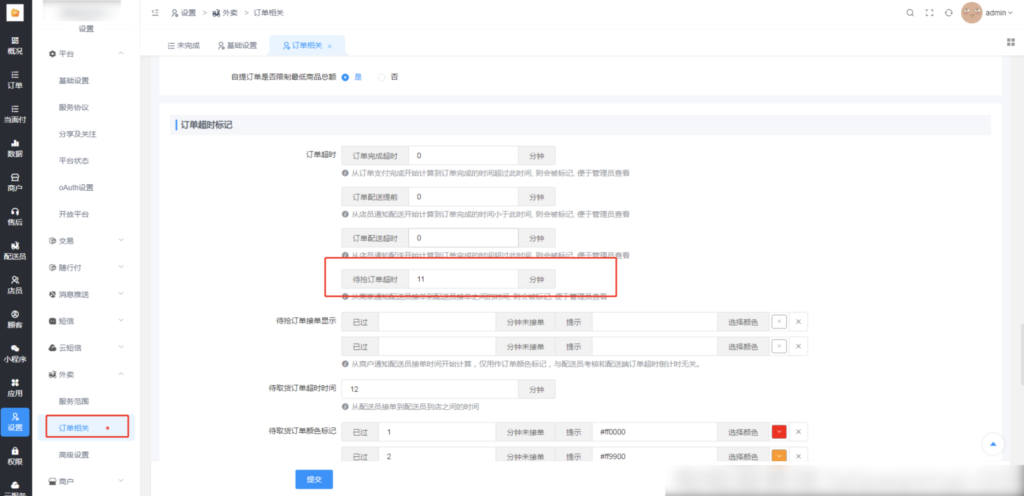Screen dimensions: 1024x496
Task: Go to 订单 in the dark navigation bar
Action: pos(15,79)
